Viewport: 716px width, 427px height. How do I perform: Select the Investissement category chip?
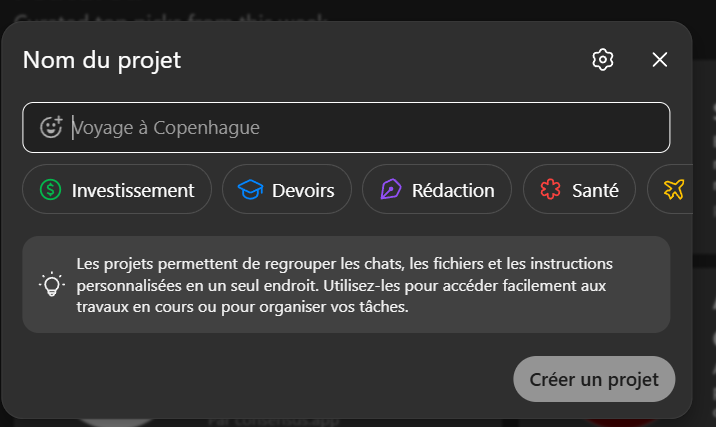(116, 190)
